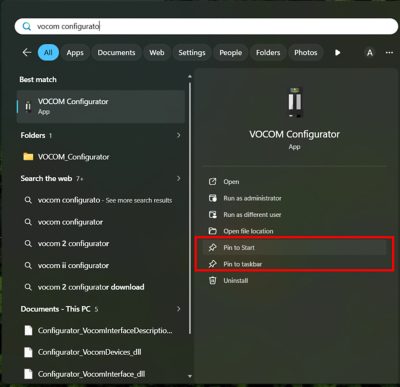The width and height of the screenshot is (400, 387).
Task: Choose Pin to taskbar
Action: click(x=295, y=264)
